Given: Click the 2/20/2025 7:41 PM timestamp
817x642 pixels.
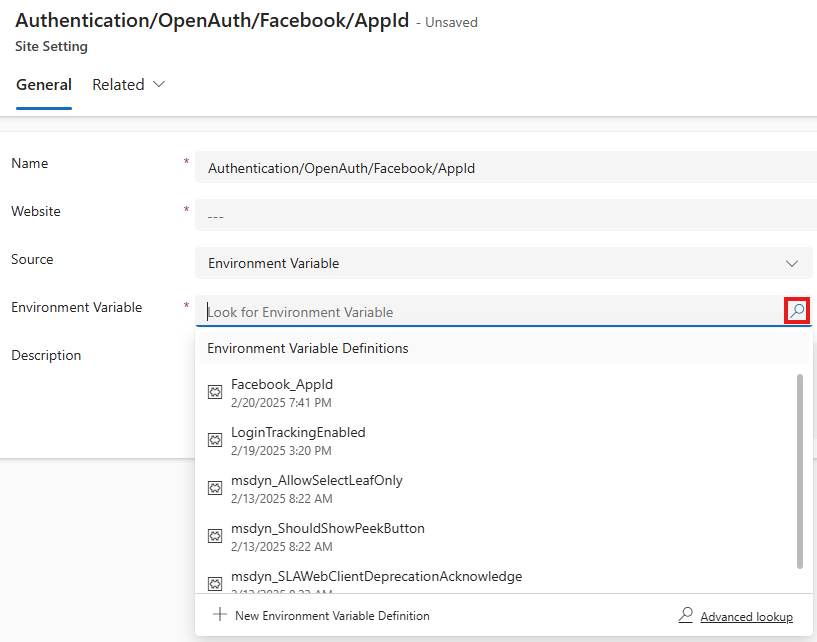Looking at the screenshot, I should point(281,402).
